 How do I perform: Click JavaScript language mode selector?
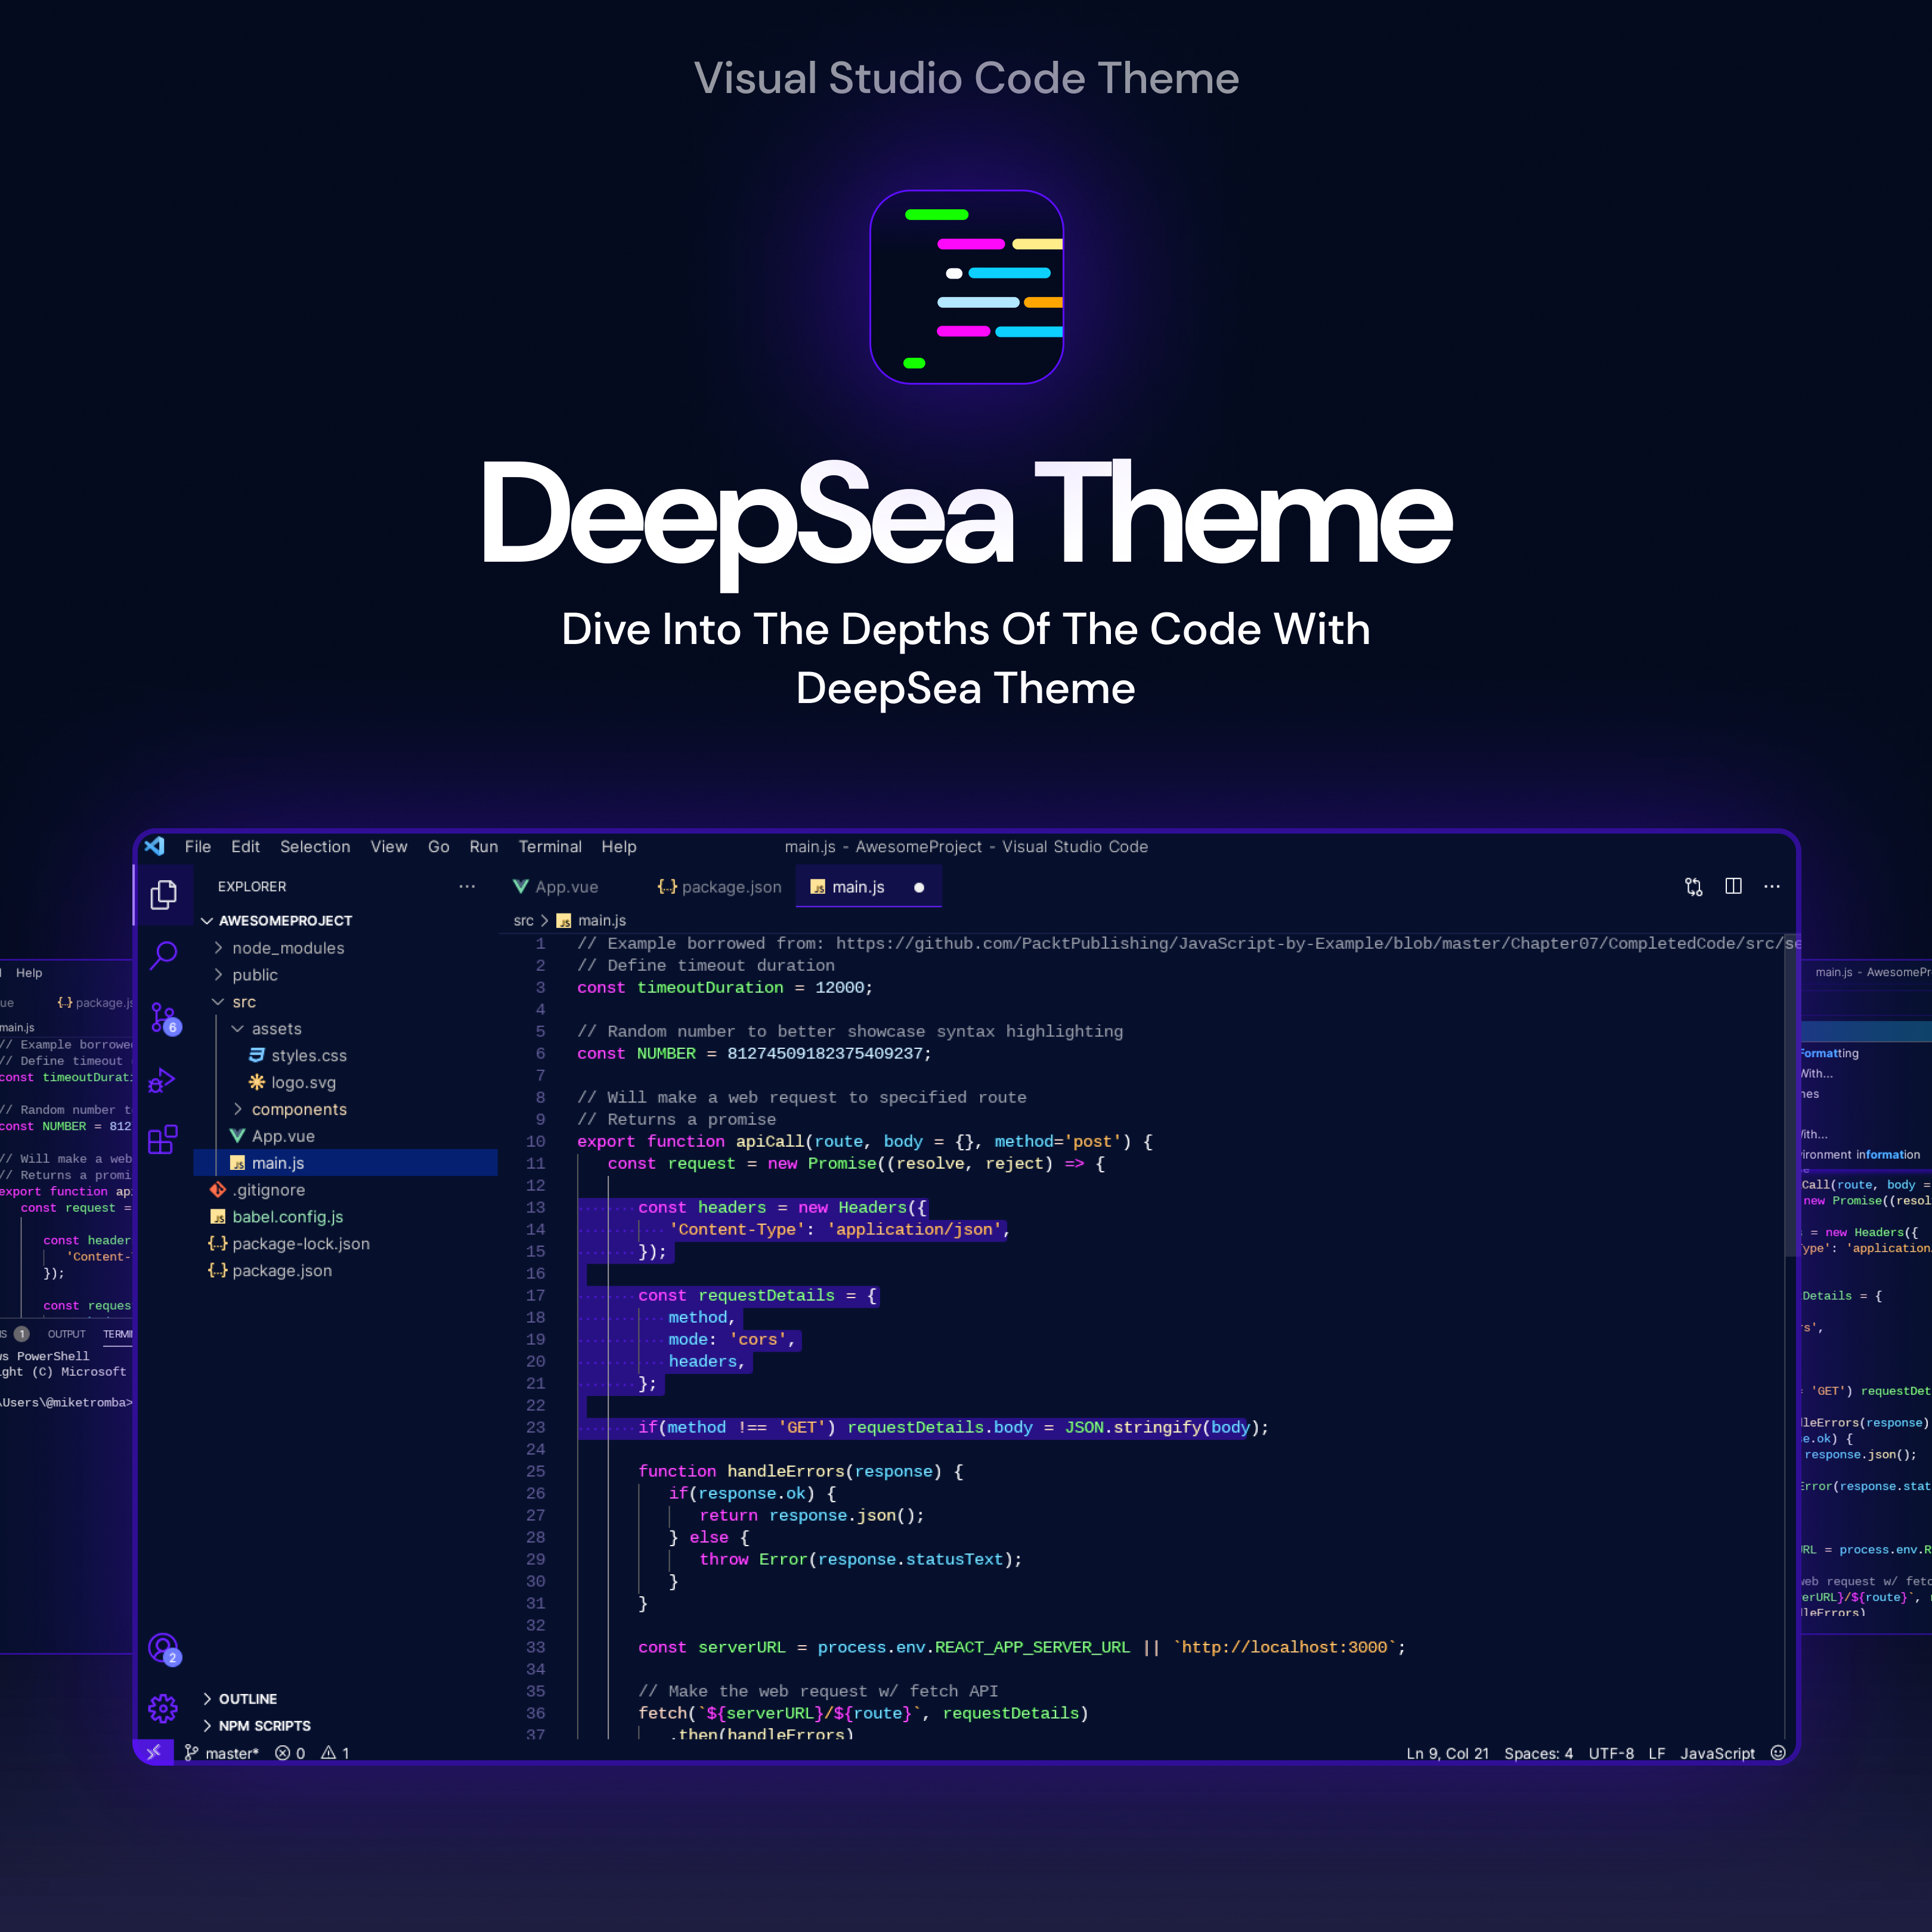click(x=1717, y=1753)
